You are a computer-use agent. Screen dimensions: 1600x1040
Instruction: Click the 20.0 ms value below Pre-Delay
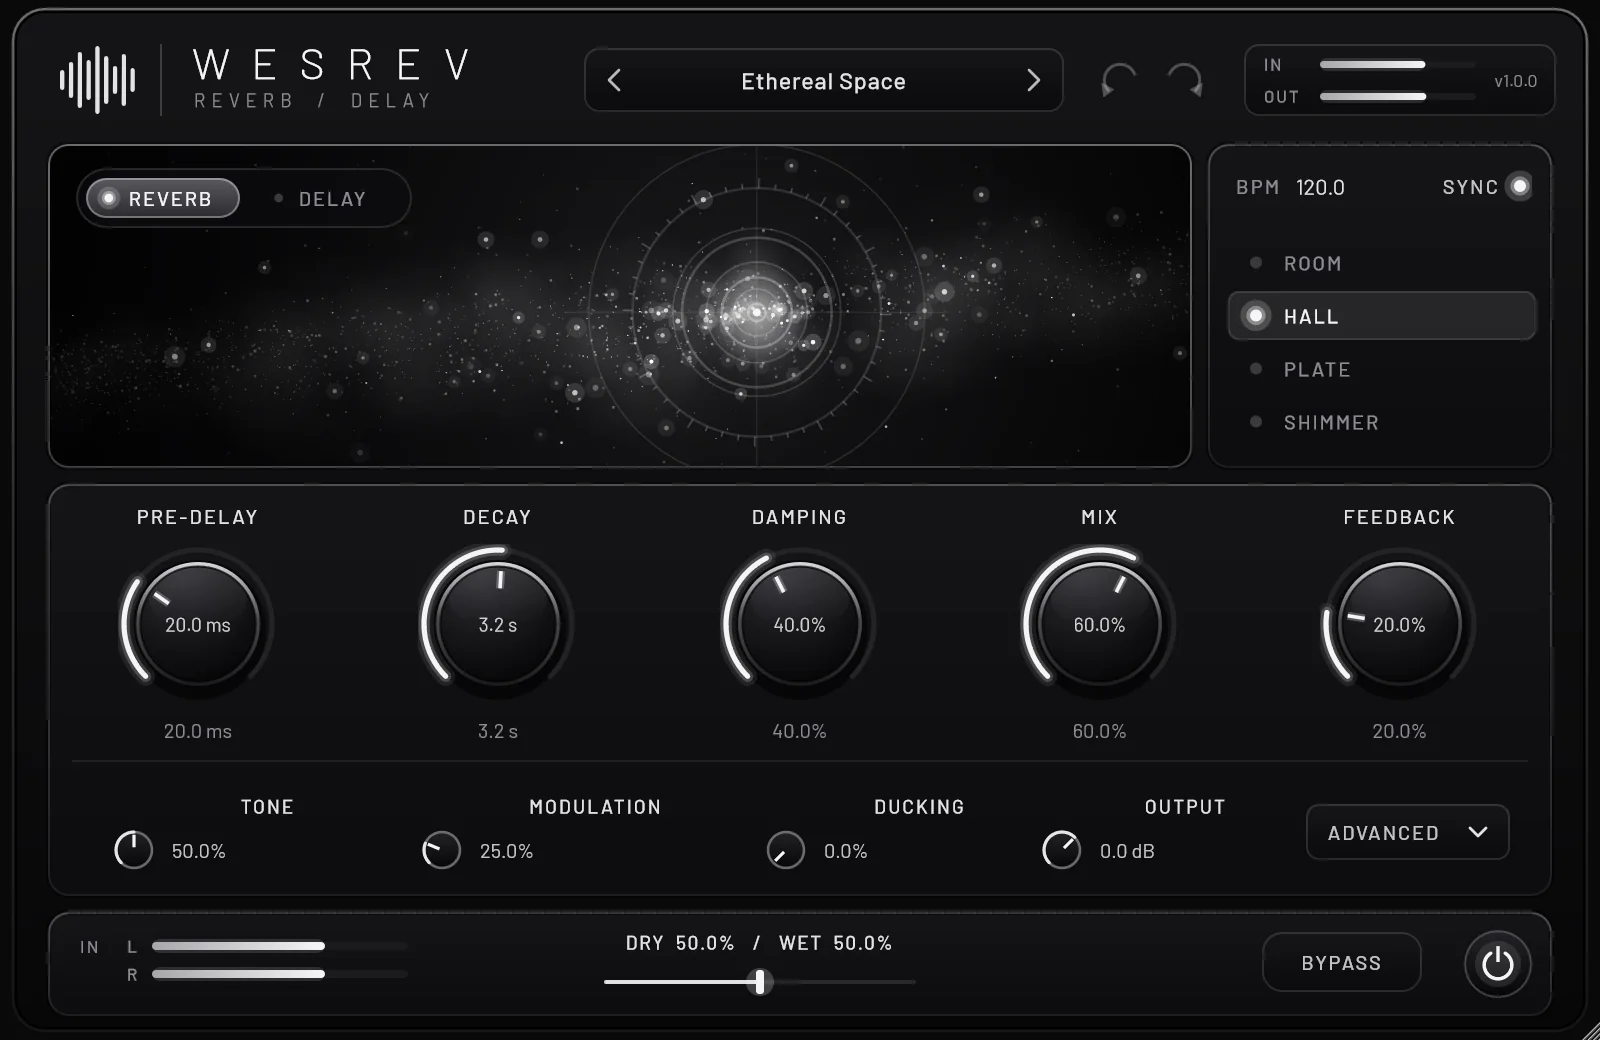[197, 731]
